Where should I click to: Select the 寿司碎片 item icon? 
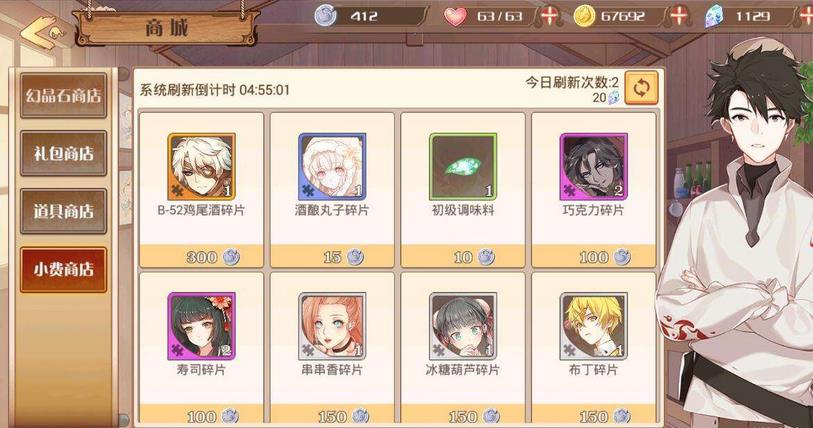[201, 326]
